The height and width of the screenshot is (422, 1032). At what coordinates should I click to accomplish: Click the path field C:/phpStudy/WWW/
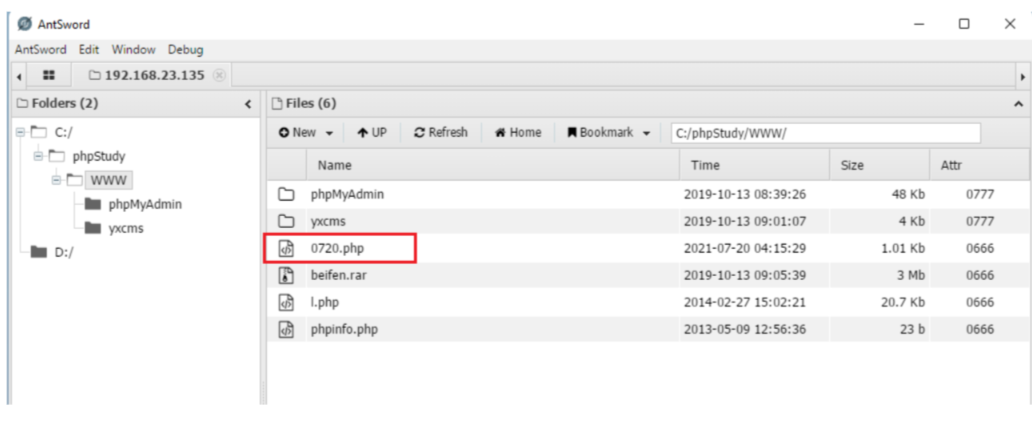point(826,133)
